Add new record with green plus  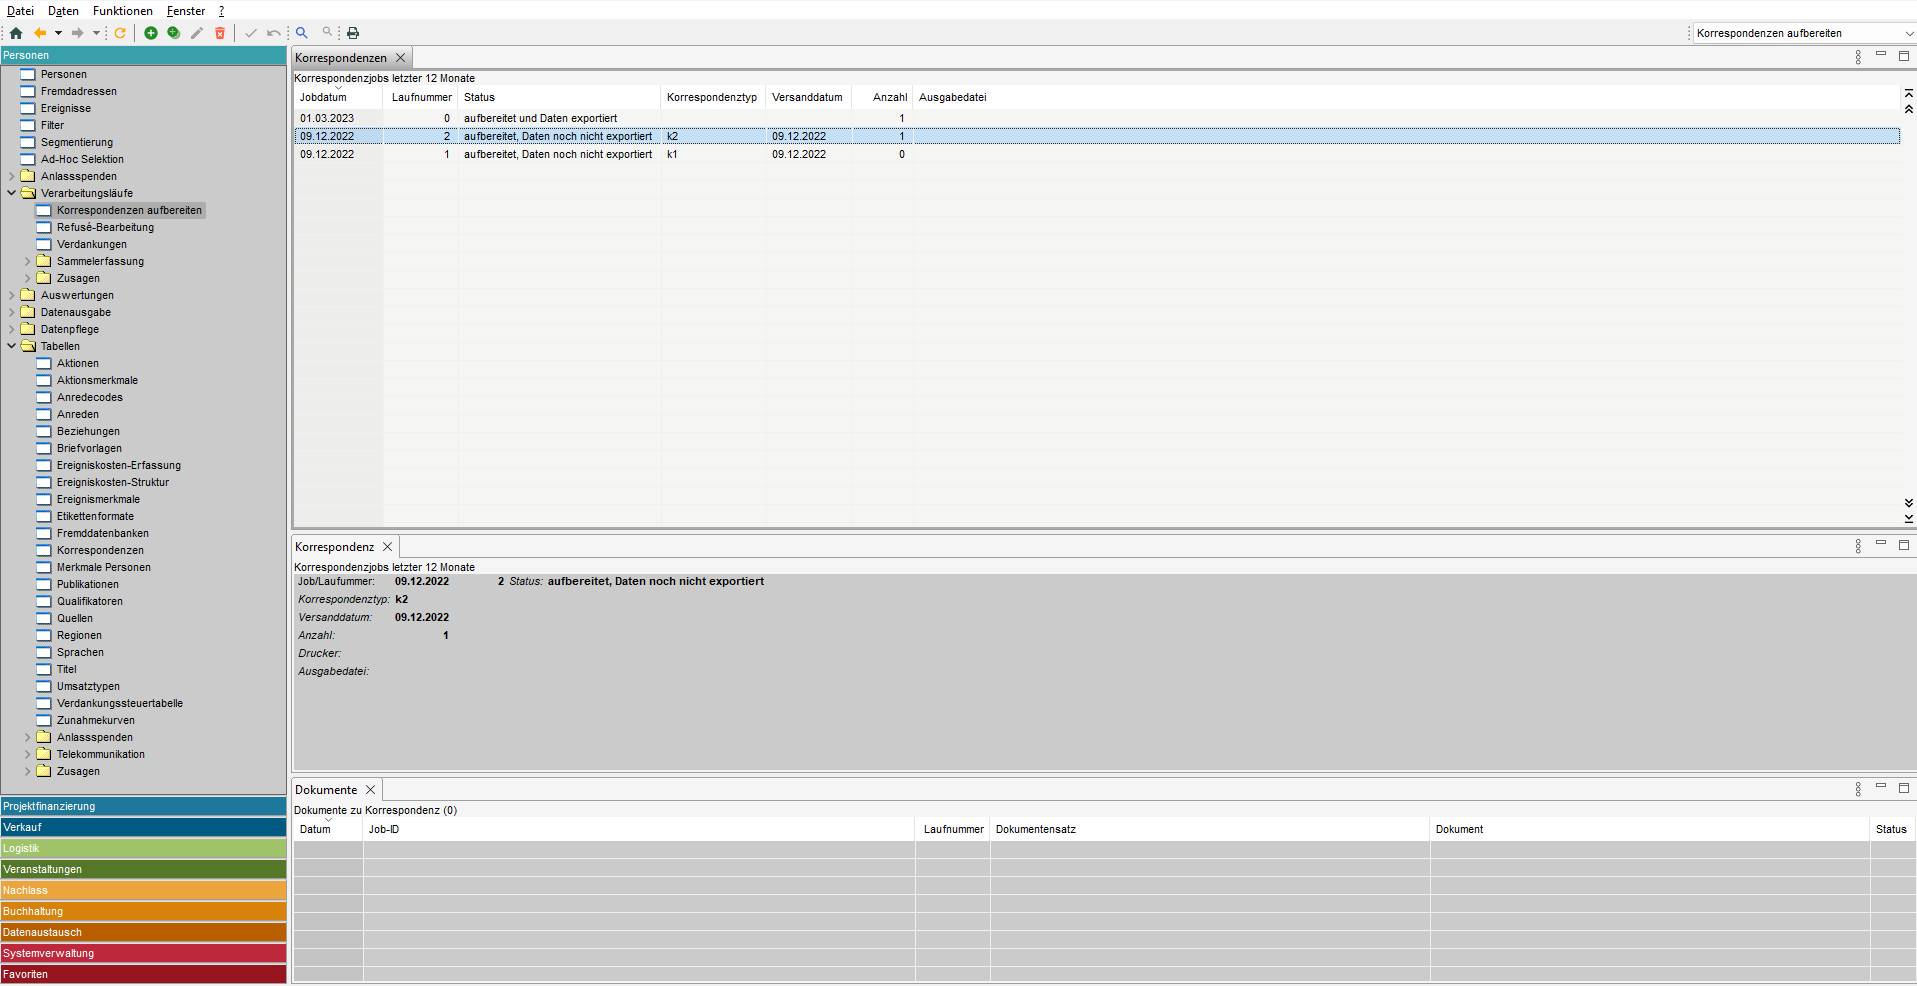pyautogui.click(x=151, y=33)
